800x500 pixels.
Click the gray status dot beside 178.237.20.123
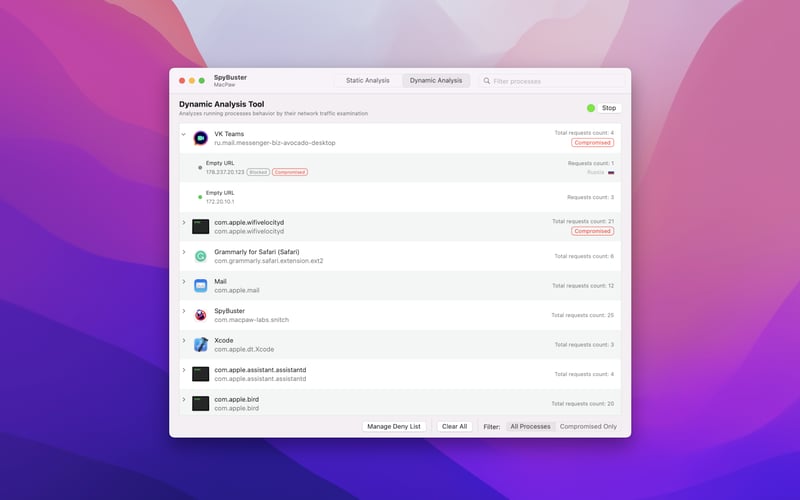[200, 167]
